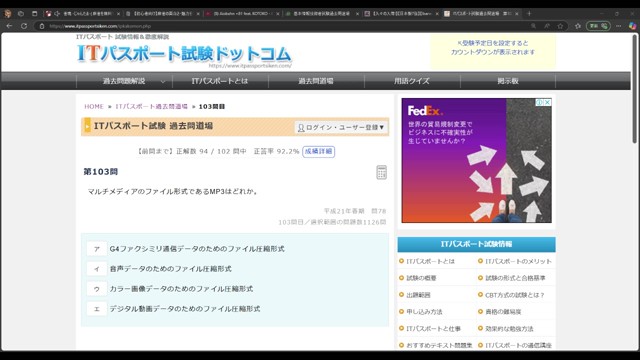Screen dimensions: 640x360
Task: Open the favorites list icon in toolbar
Action: (578, 26)
